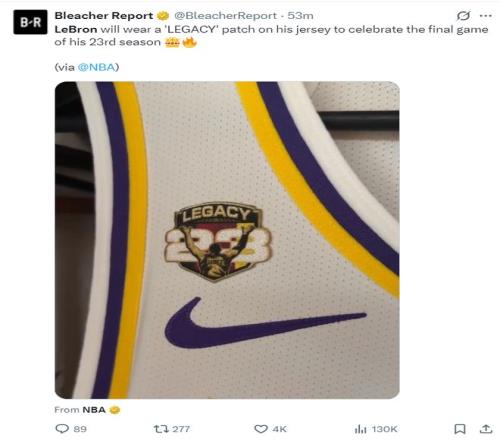This screenshot has width=500, height=440.
Task: Click the gold verified badge beside Bleacher Report
Action: coord(163,16)
